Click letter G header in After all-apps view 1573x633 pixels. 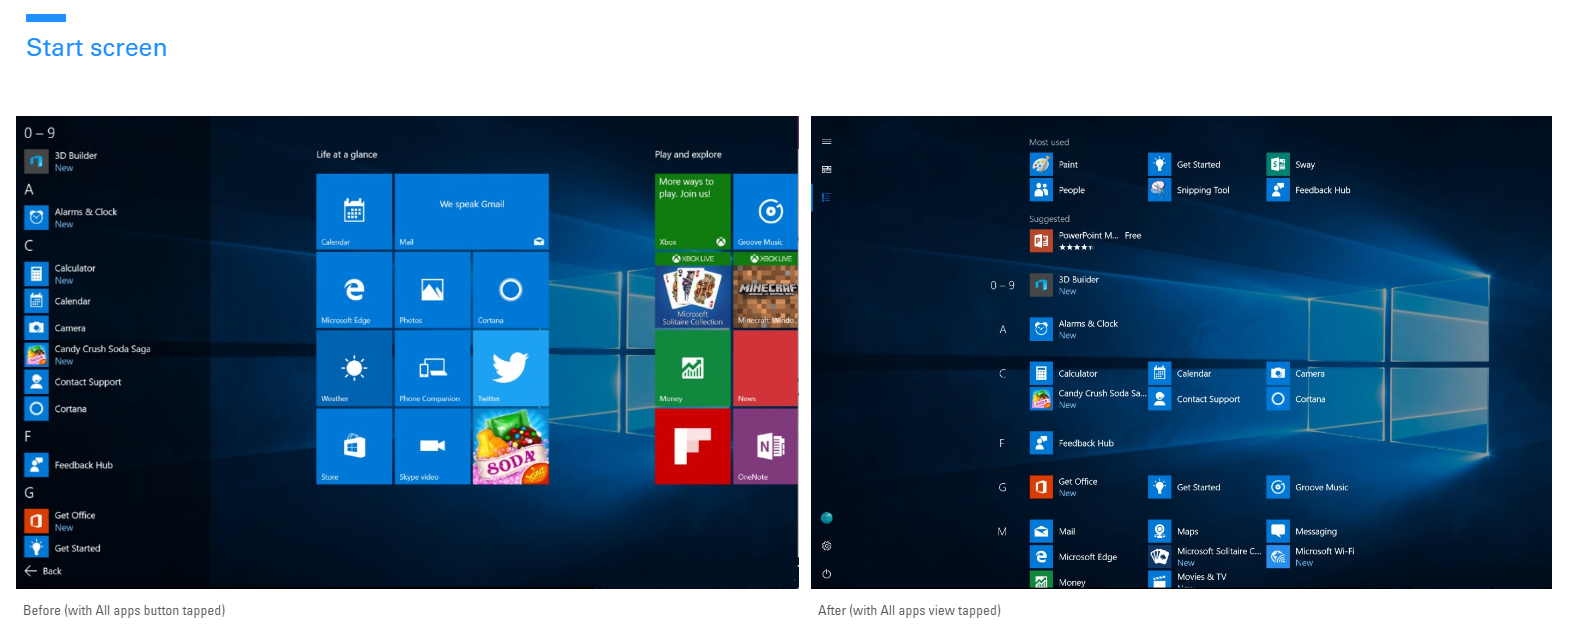1002,487
